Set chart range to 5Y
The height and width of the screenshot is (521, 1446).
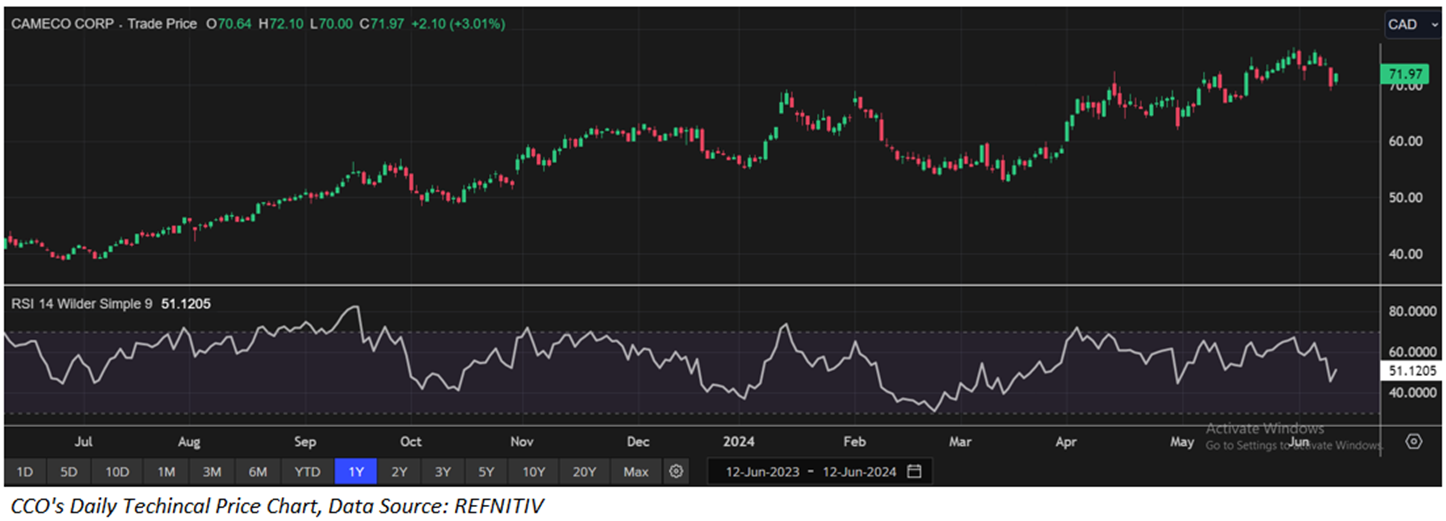pos(485,471)
